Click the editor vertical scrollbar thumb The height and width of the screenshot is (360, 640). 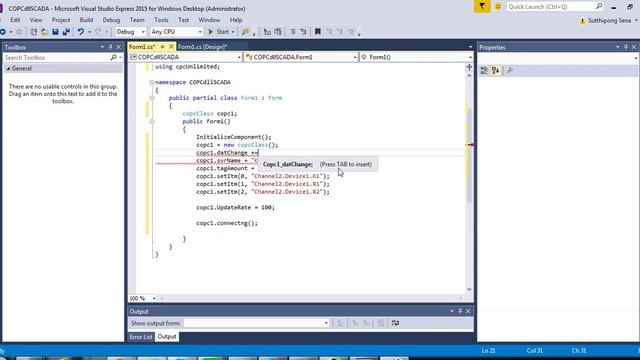(x=469, y=155)
